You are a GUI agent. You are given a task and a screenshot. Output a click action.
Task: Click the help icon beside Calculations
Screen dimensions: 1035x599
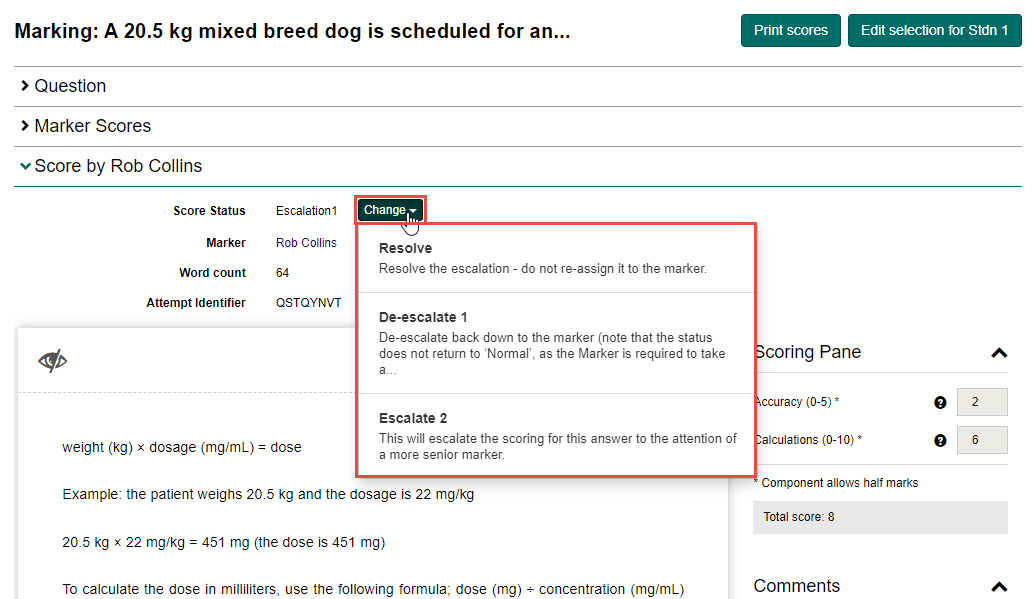940,440
